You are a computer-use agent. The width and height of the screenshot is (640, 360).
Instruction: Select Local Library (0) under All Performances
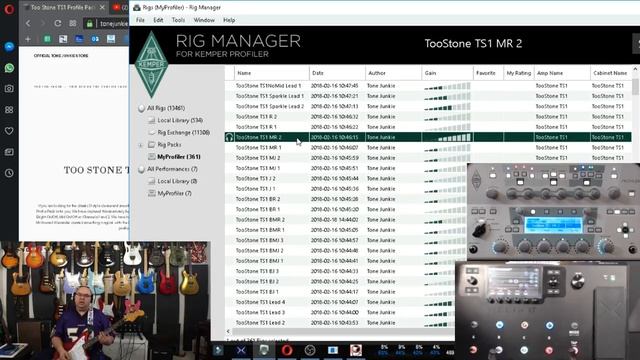pos(177,181)
